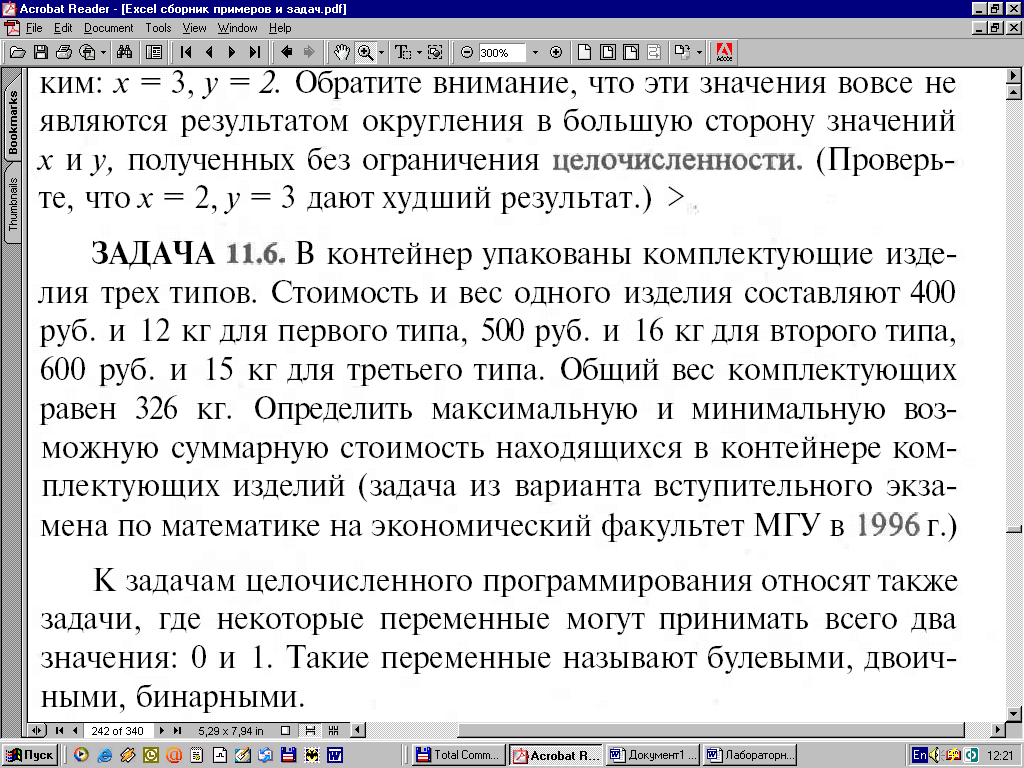This screenshot has width=1024, height=768.
Task: Select Single Page layout in status bar
Action: point(285,730)
